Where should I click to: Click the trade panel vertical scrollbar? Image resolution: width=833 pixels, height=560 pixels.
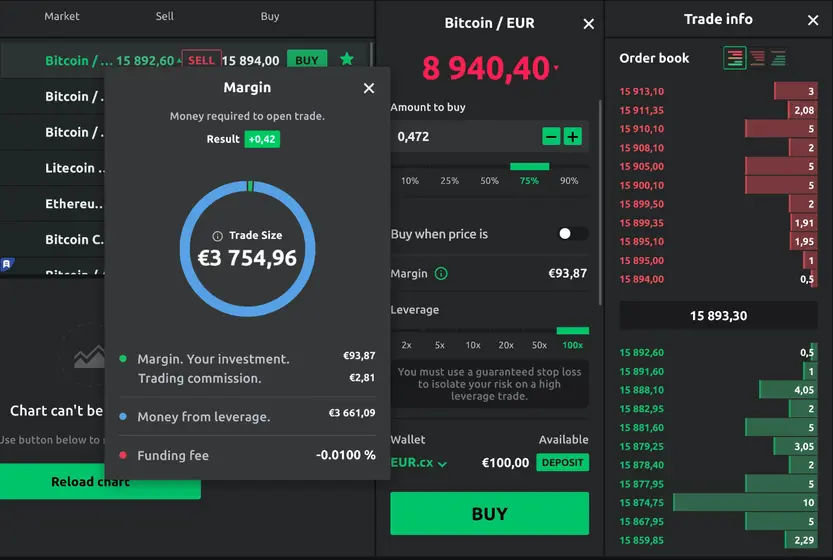click(601, 202)
